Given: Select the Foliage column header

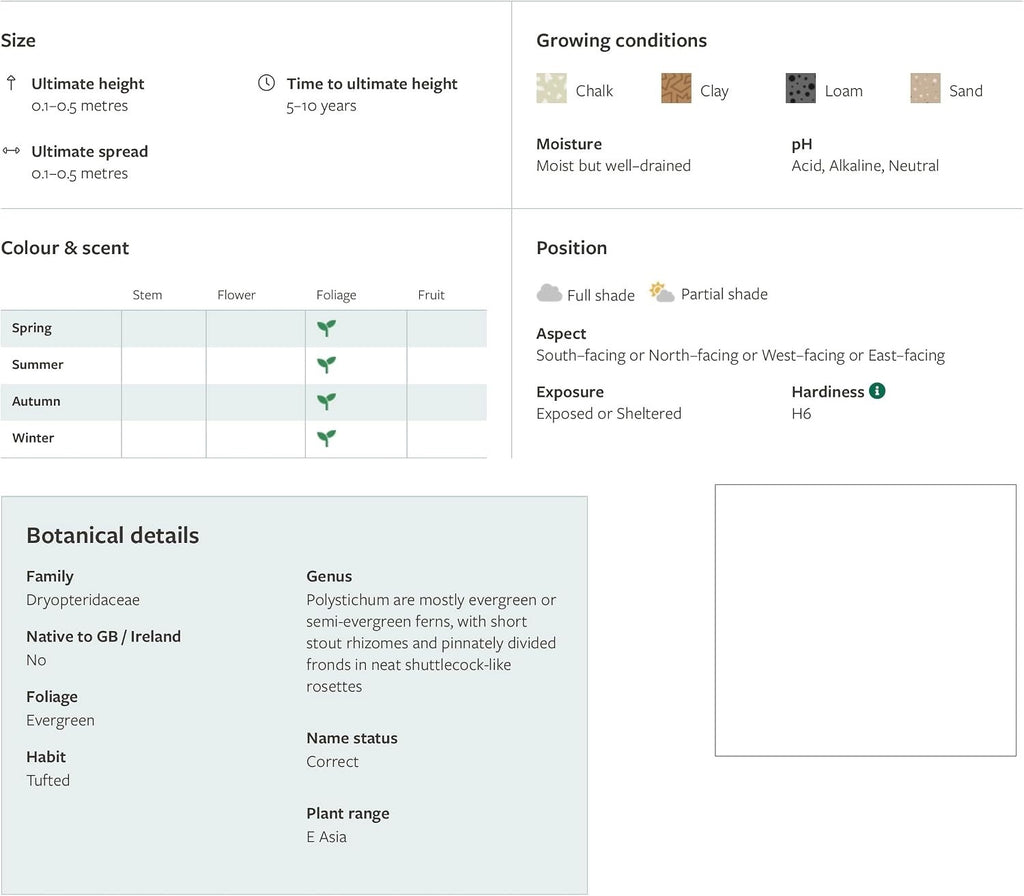Looking at the screenshot, I should point(336,295).
